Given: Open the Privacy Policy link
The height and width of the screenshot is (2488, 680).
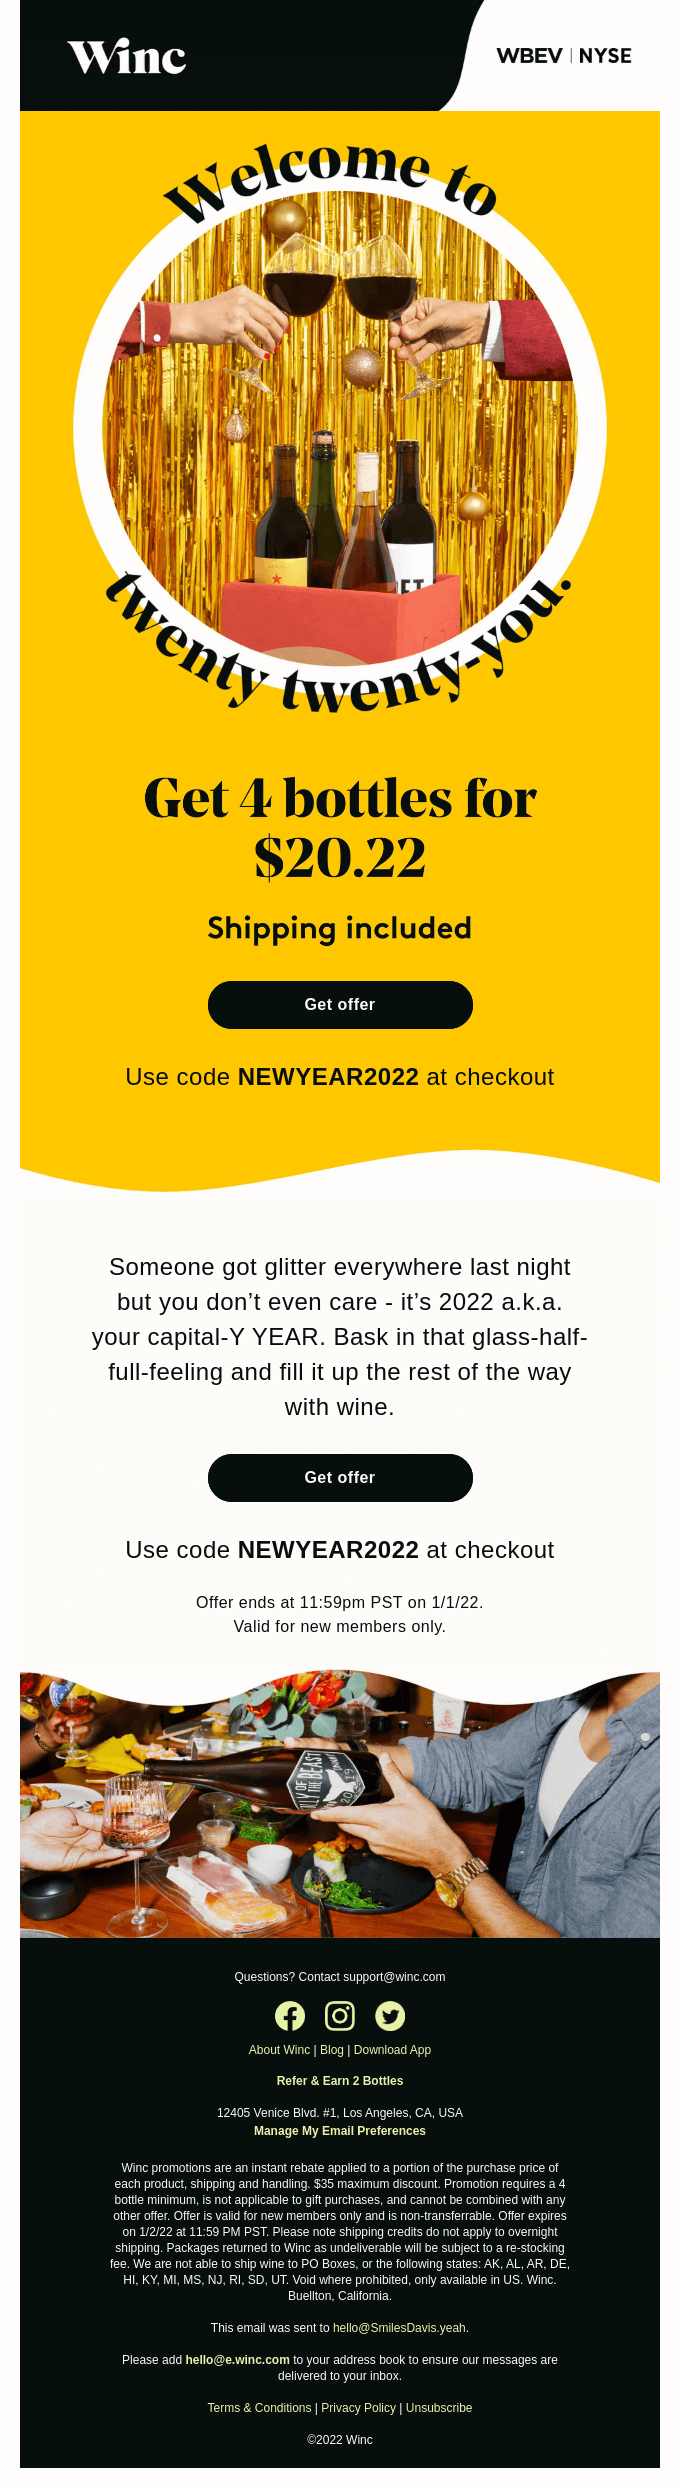Looking at the screenshot, I should 358,2408.
